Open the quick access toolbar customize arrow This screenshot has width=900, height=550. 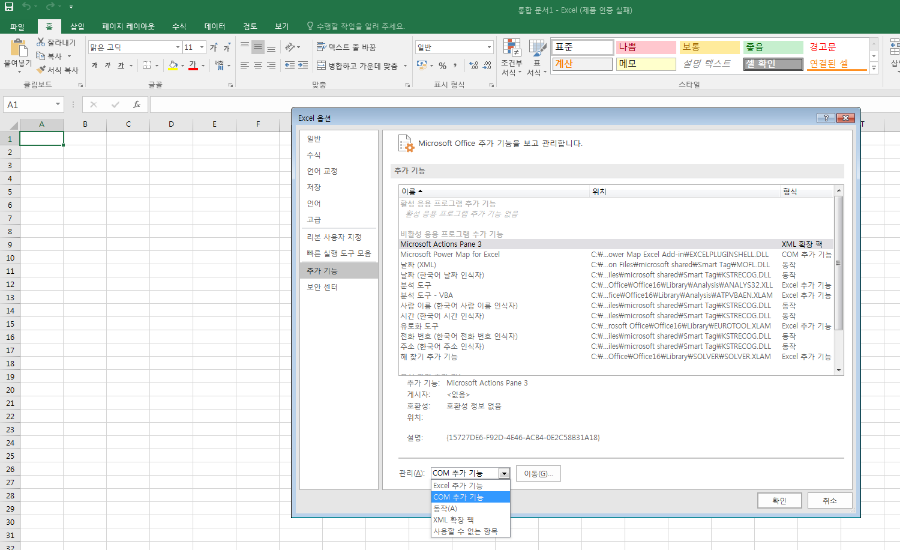tap(71, 7)
